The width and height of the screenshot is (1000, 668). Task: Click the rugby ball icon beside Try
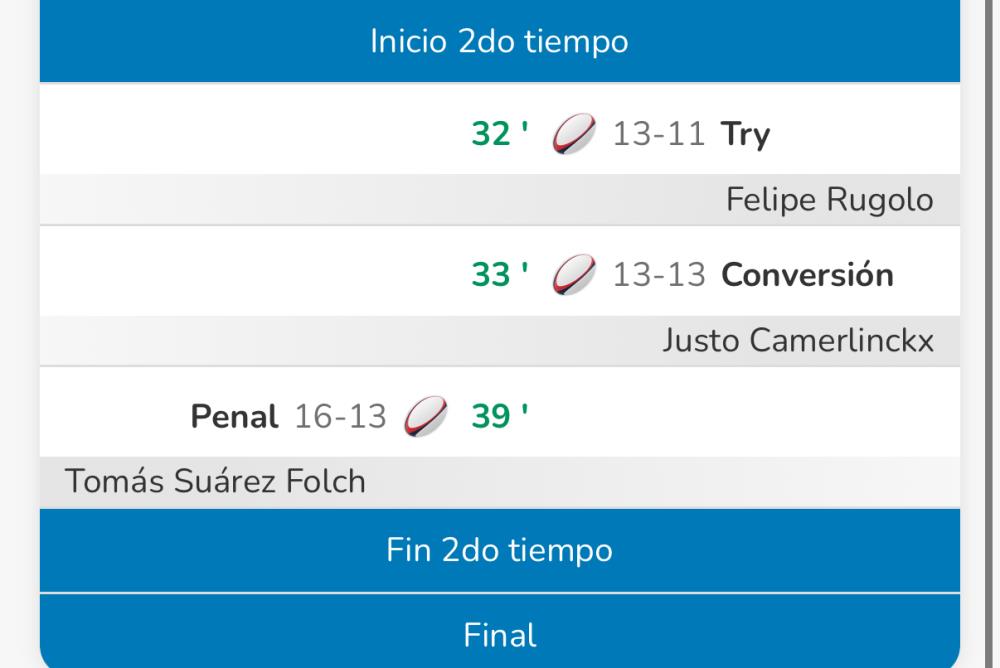tap(574, 135)
